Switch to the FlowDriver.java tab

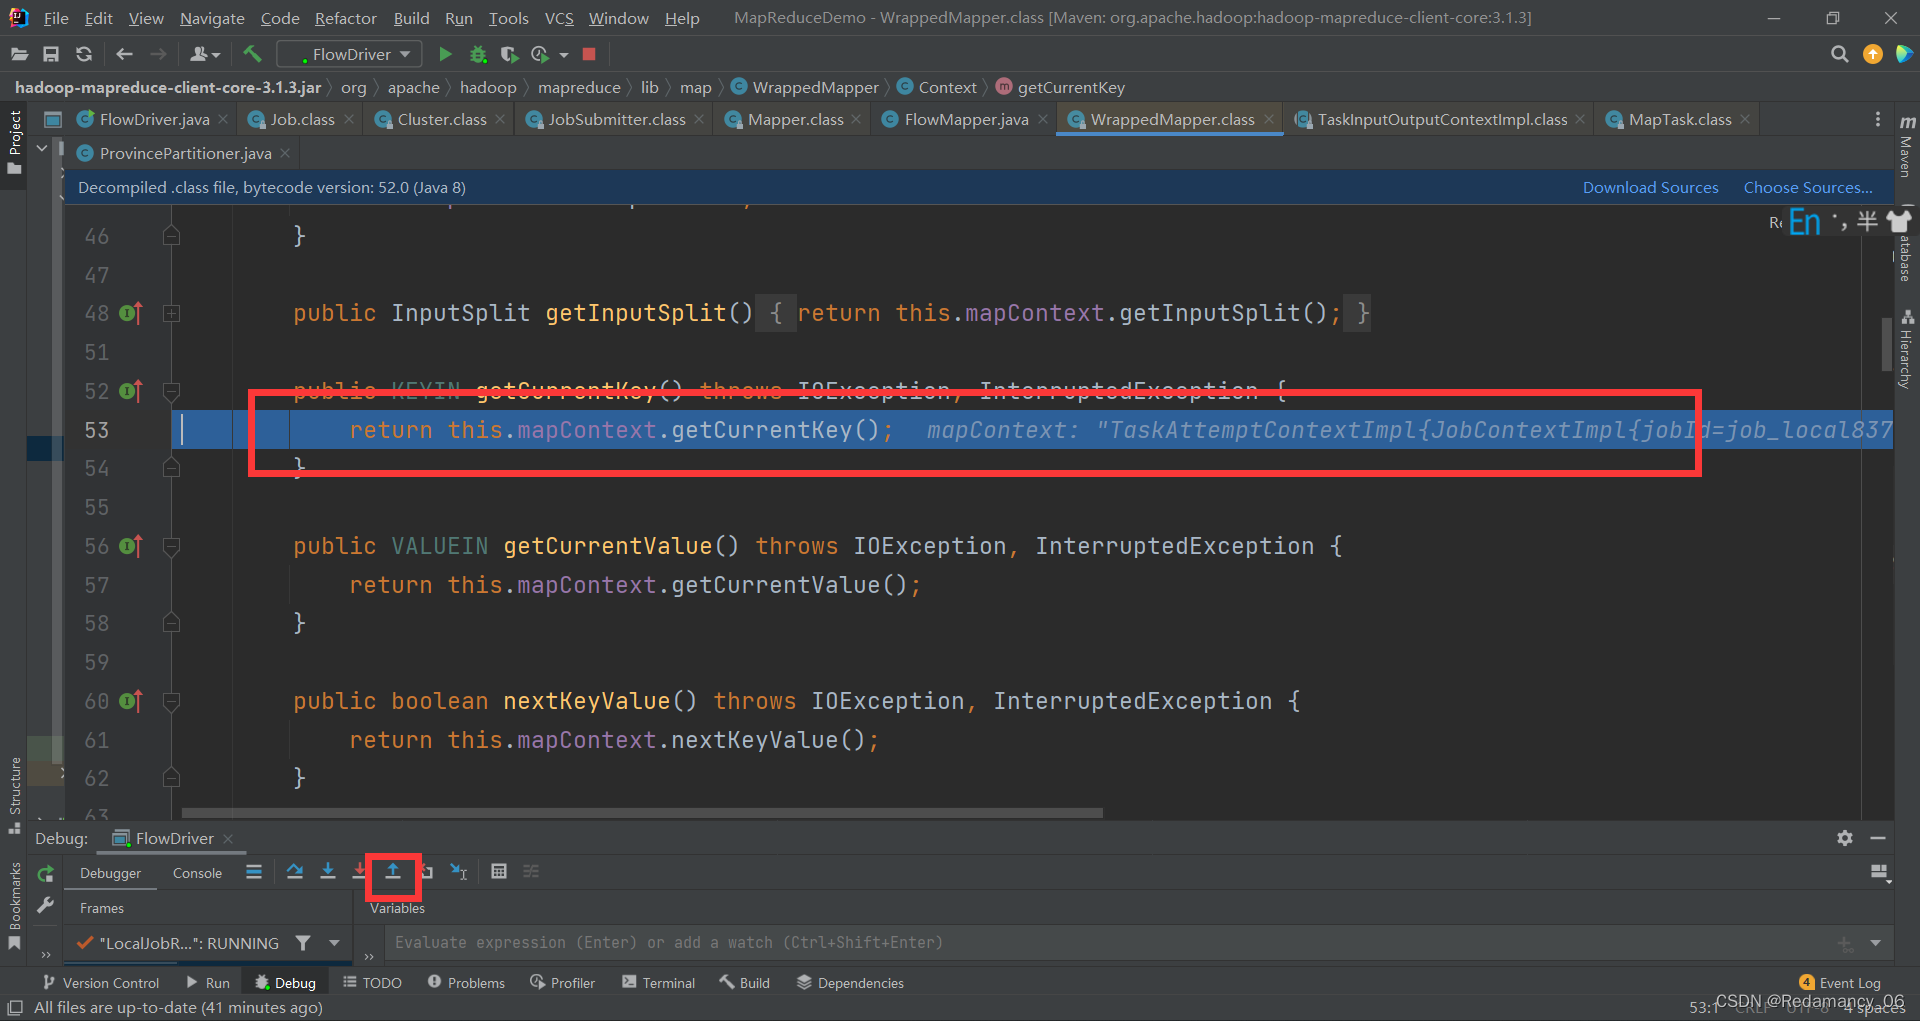(154, 119)
